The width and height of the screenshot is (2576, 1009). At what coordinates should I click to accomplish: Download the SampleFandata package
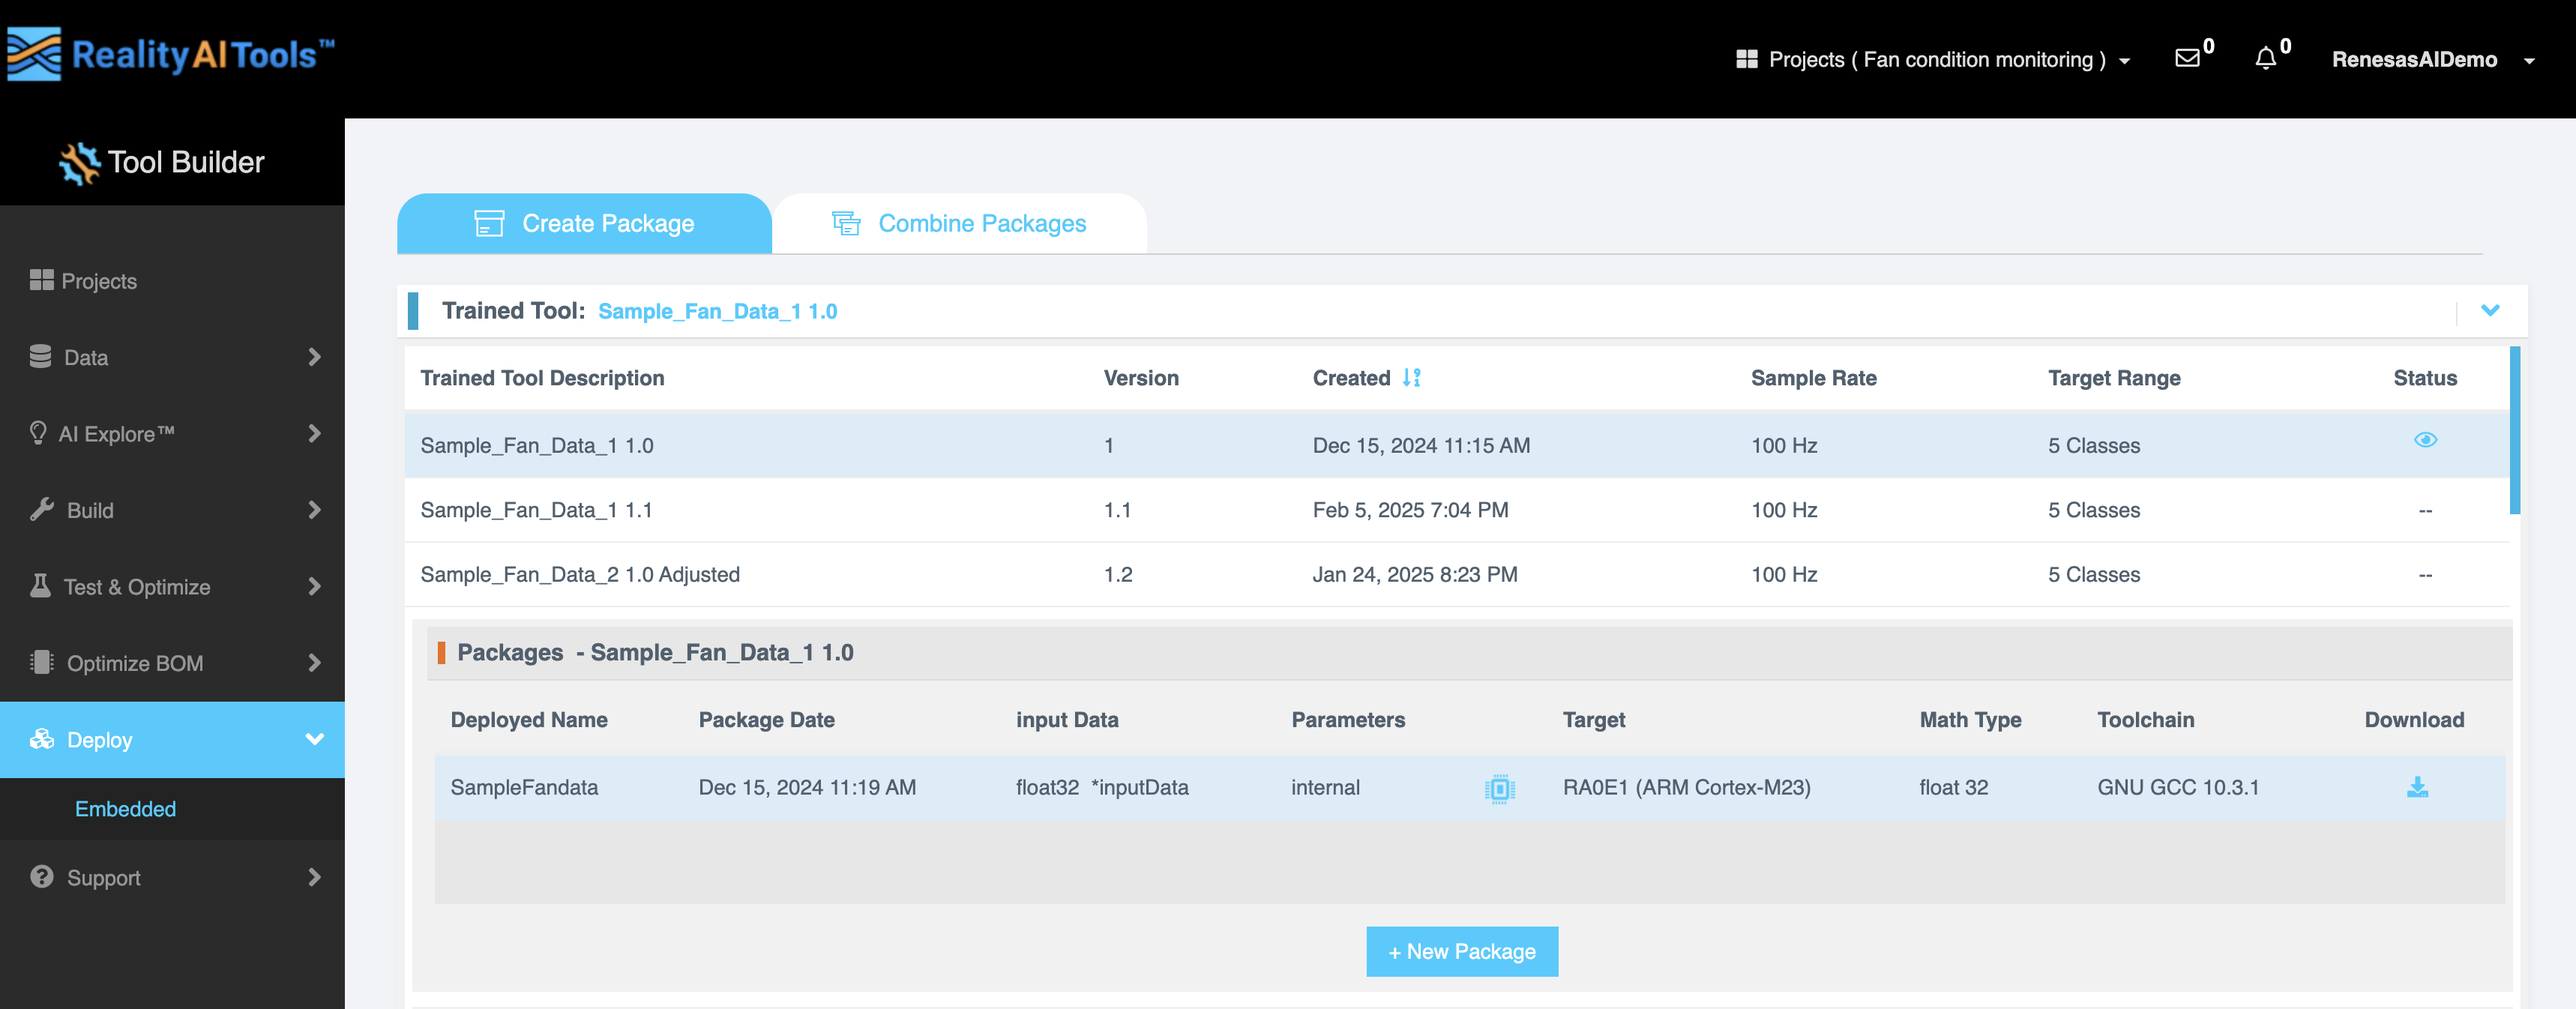2417,789
